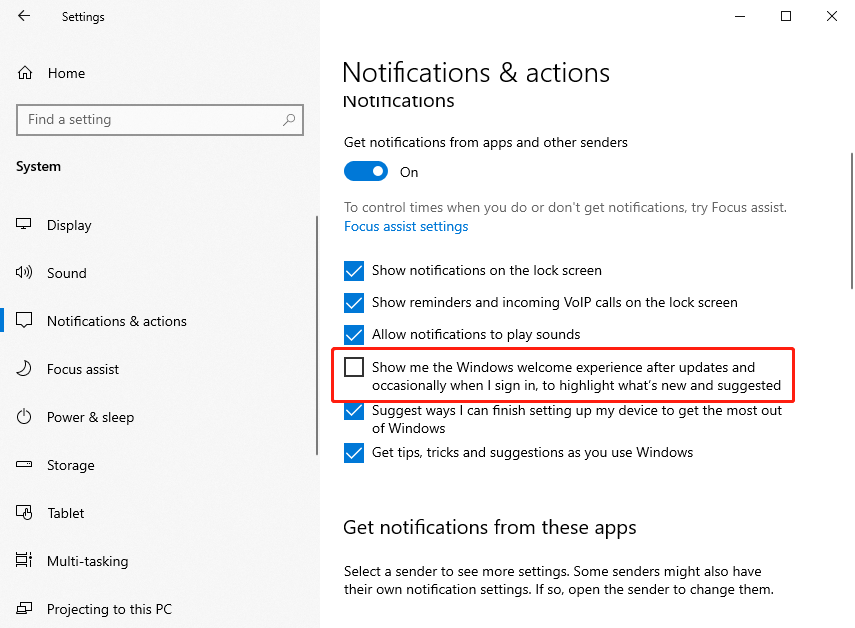Click the Projecting to this PC icon

[23, 609]
